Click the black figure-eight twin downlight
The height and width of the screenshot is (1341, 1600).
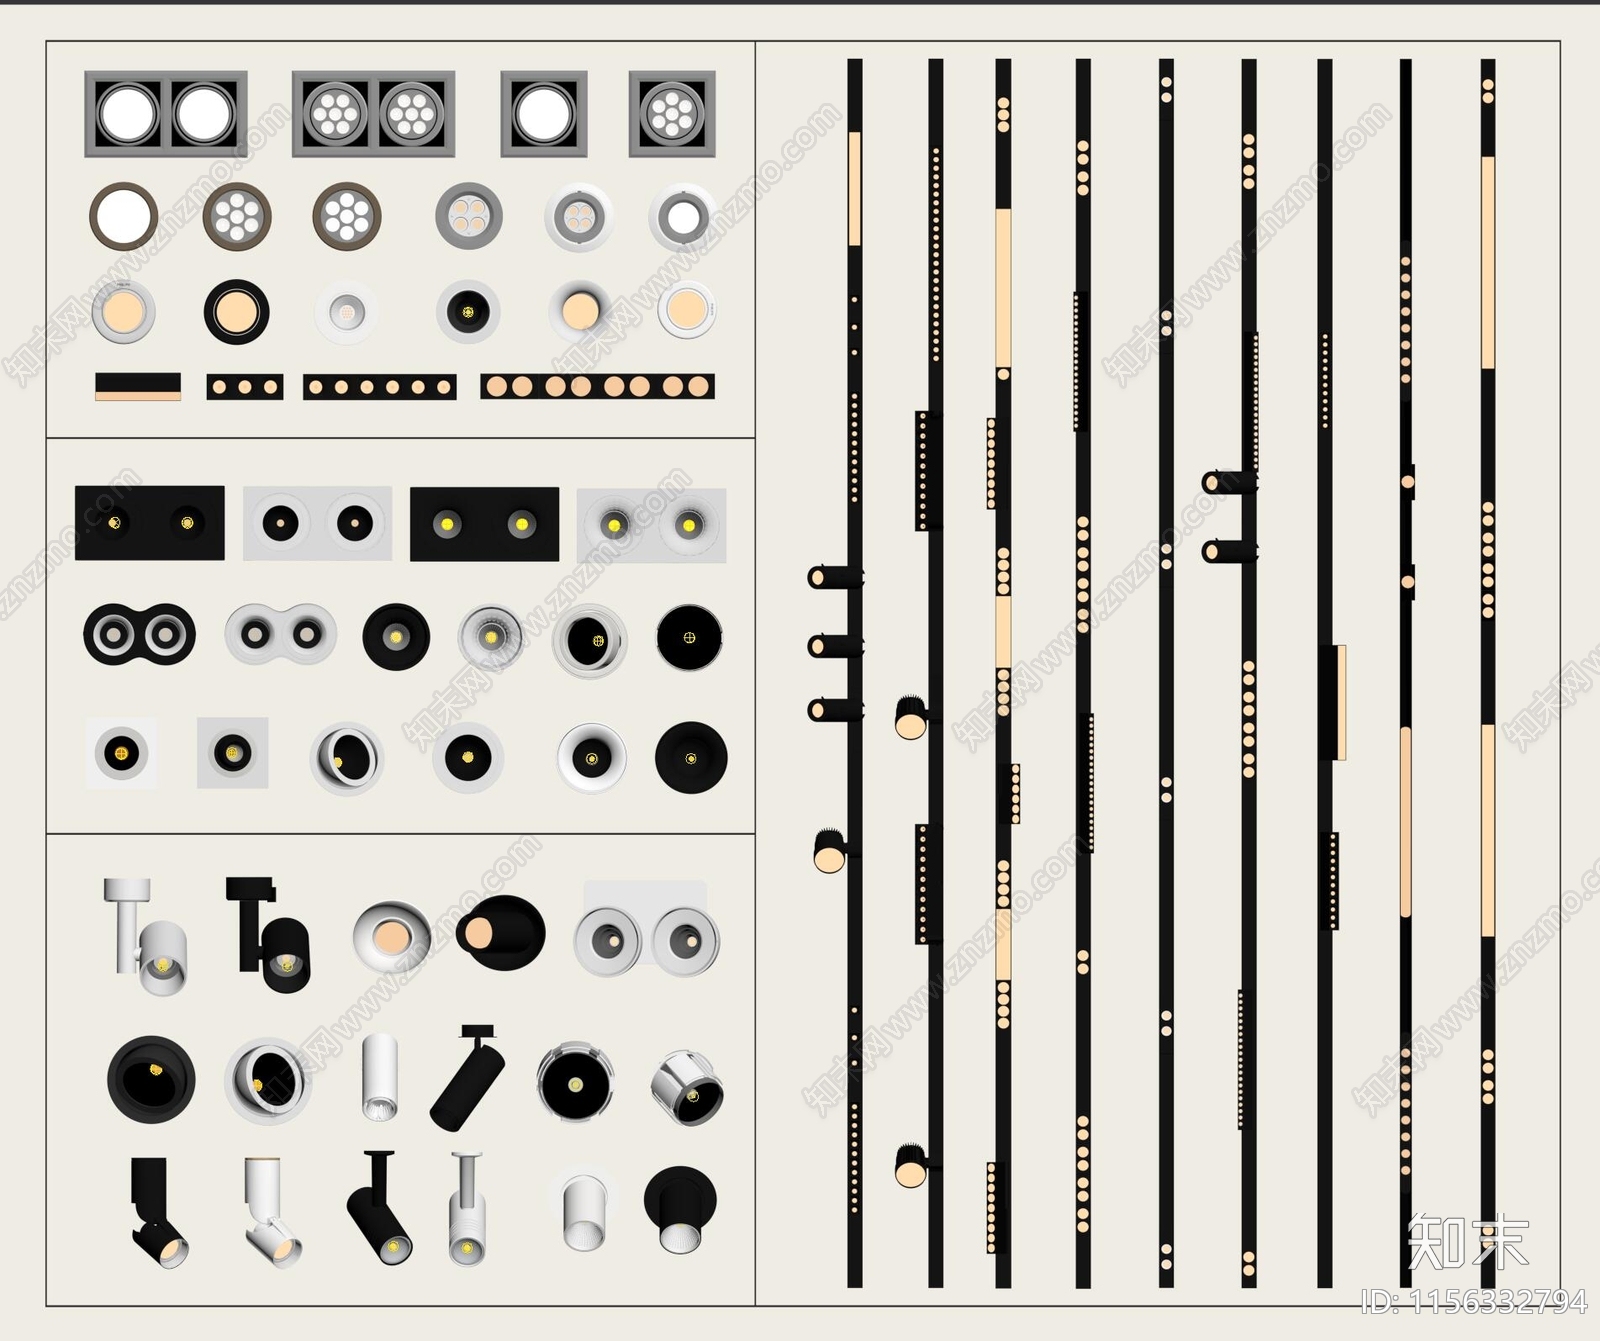139,634
